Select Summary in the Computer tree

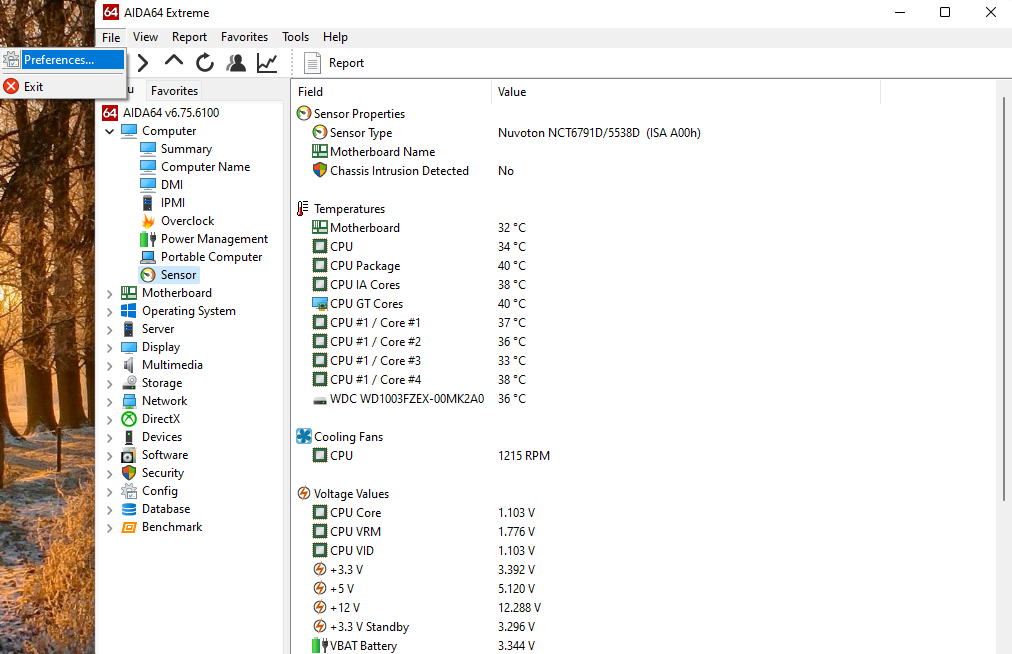click(x=186, y=148)
